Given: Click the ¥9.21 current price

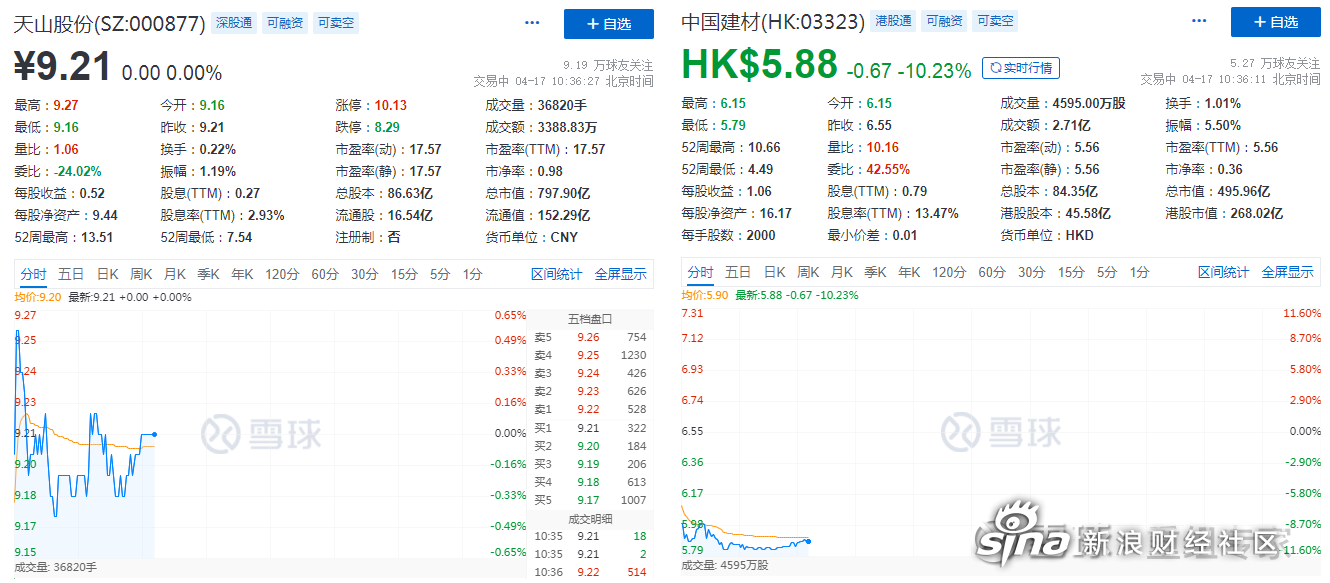Looking at the screenshot, I should pos(63,68).
